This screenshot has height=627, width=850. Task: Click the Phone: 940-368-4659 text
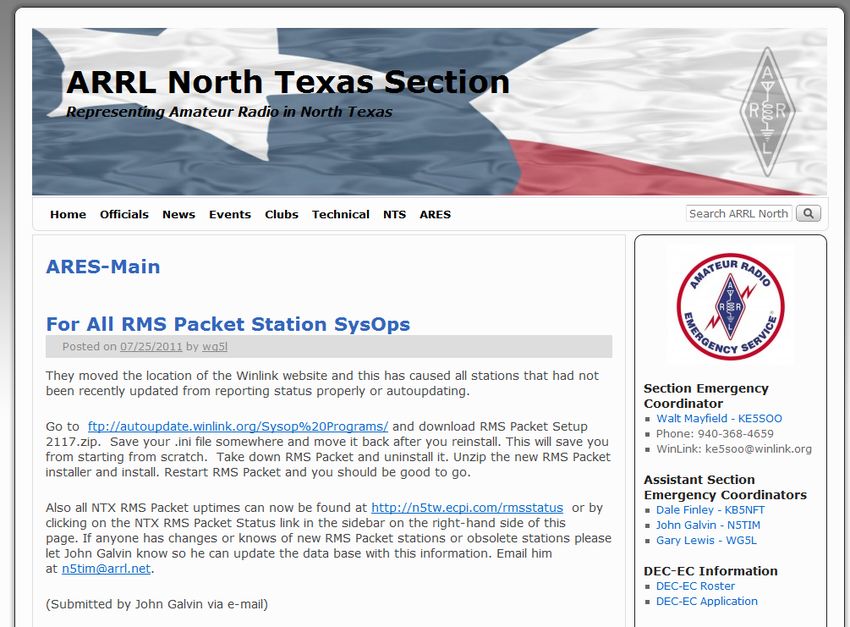pos(714,434)
